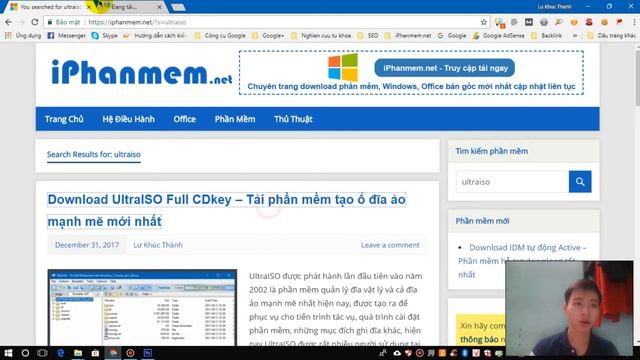Image resolution: width=640 pixels, height=360 pixels.
Task: Open the Nghien cuu tu khoa folder
Action: (x=321, y=36)
